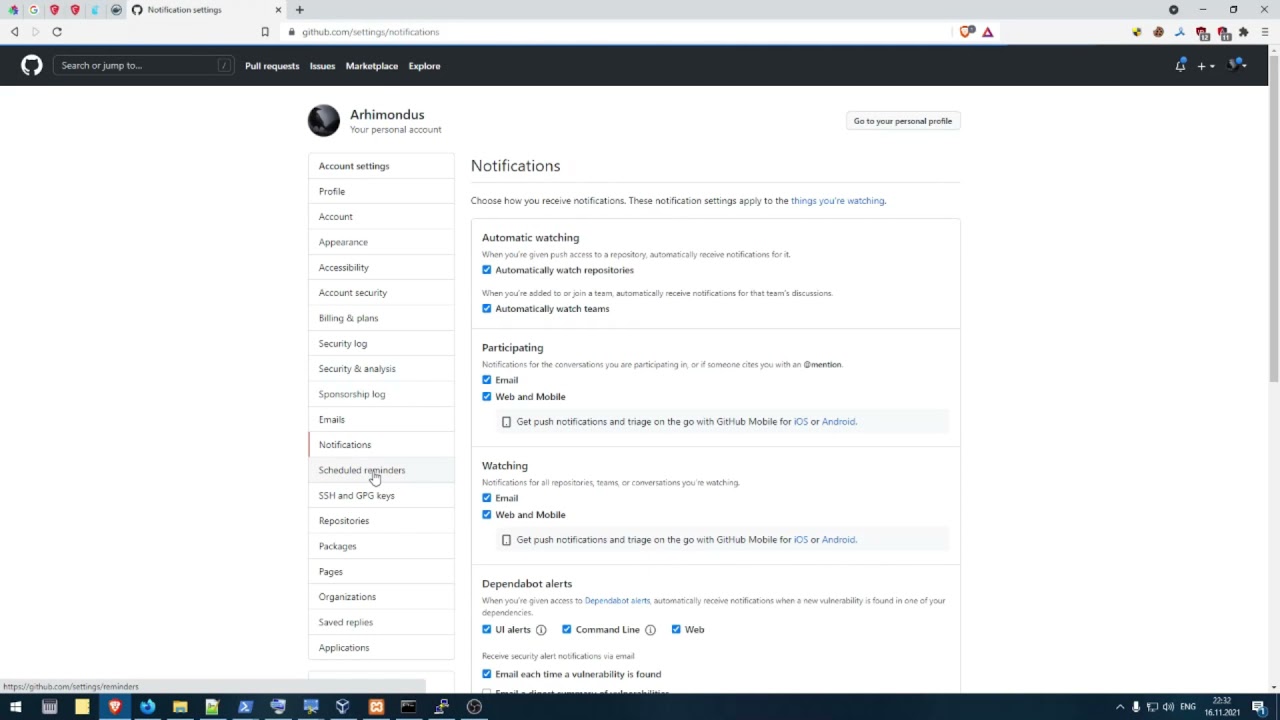This screenshot has width=1280, height=720.
Task: Open Scheduled reminders settings
Action: [x=381, y=470]
